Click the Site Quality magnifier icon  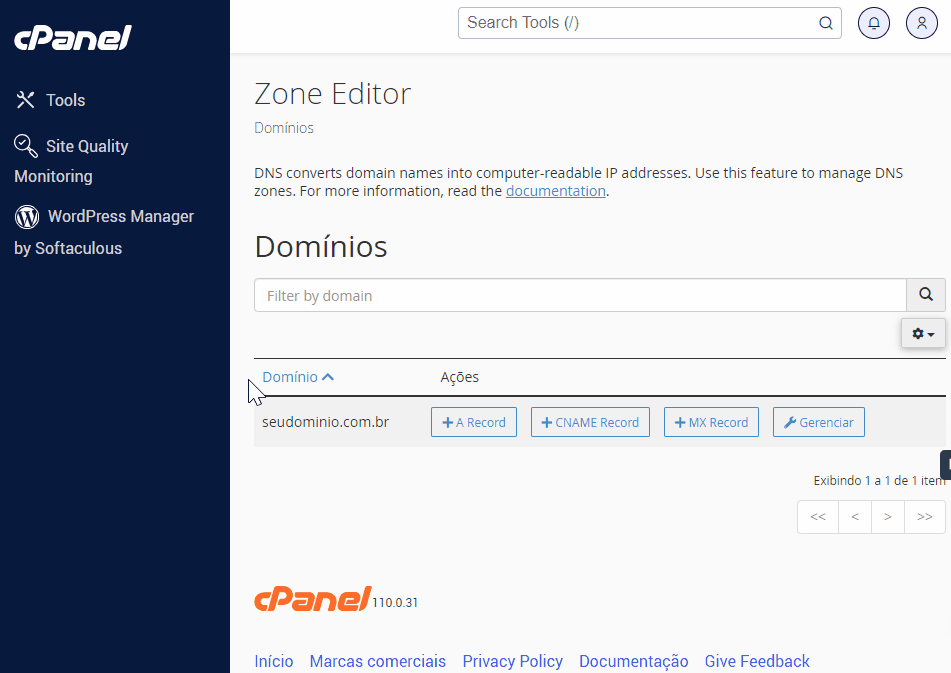25,146
